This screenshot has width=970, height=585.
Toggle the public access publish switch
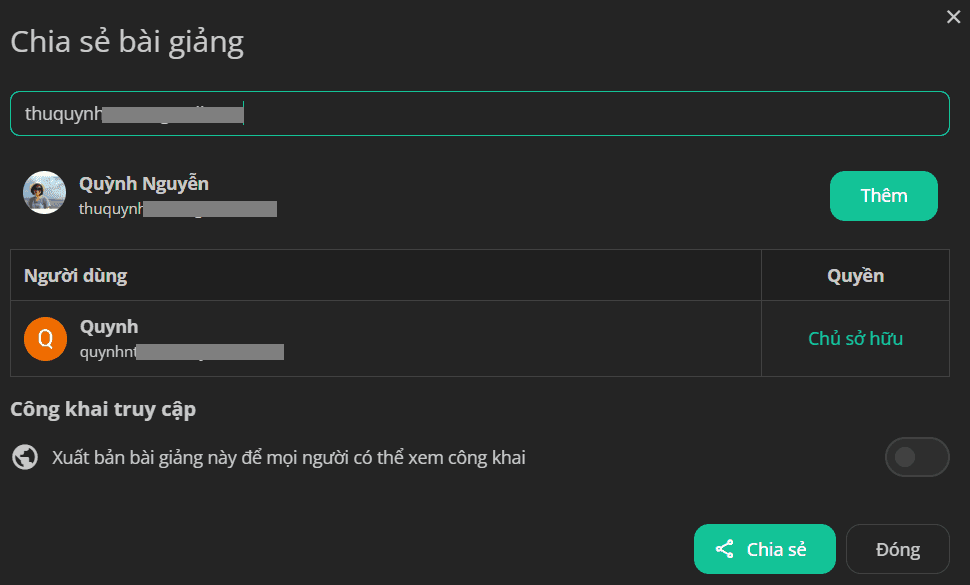point(917,457)
